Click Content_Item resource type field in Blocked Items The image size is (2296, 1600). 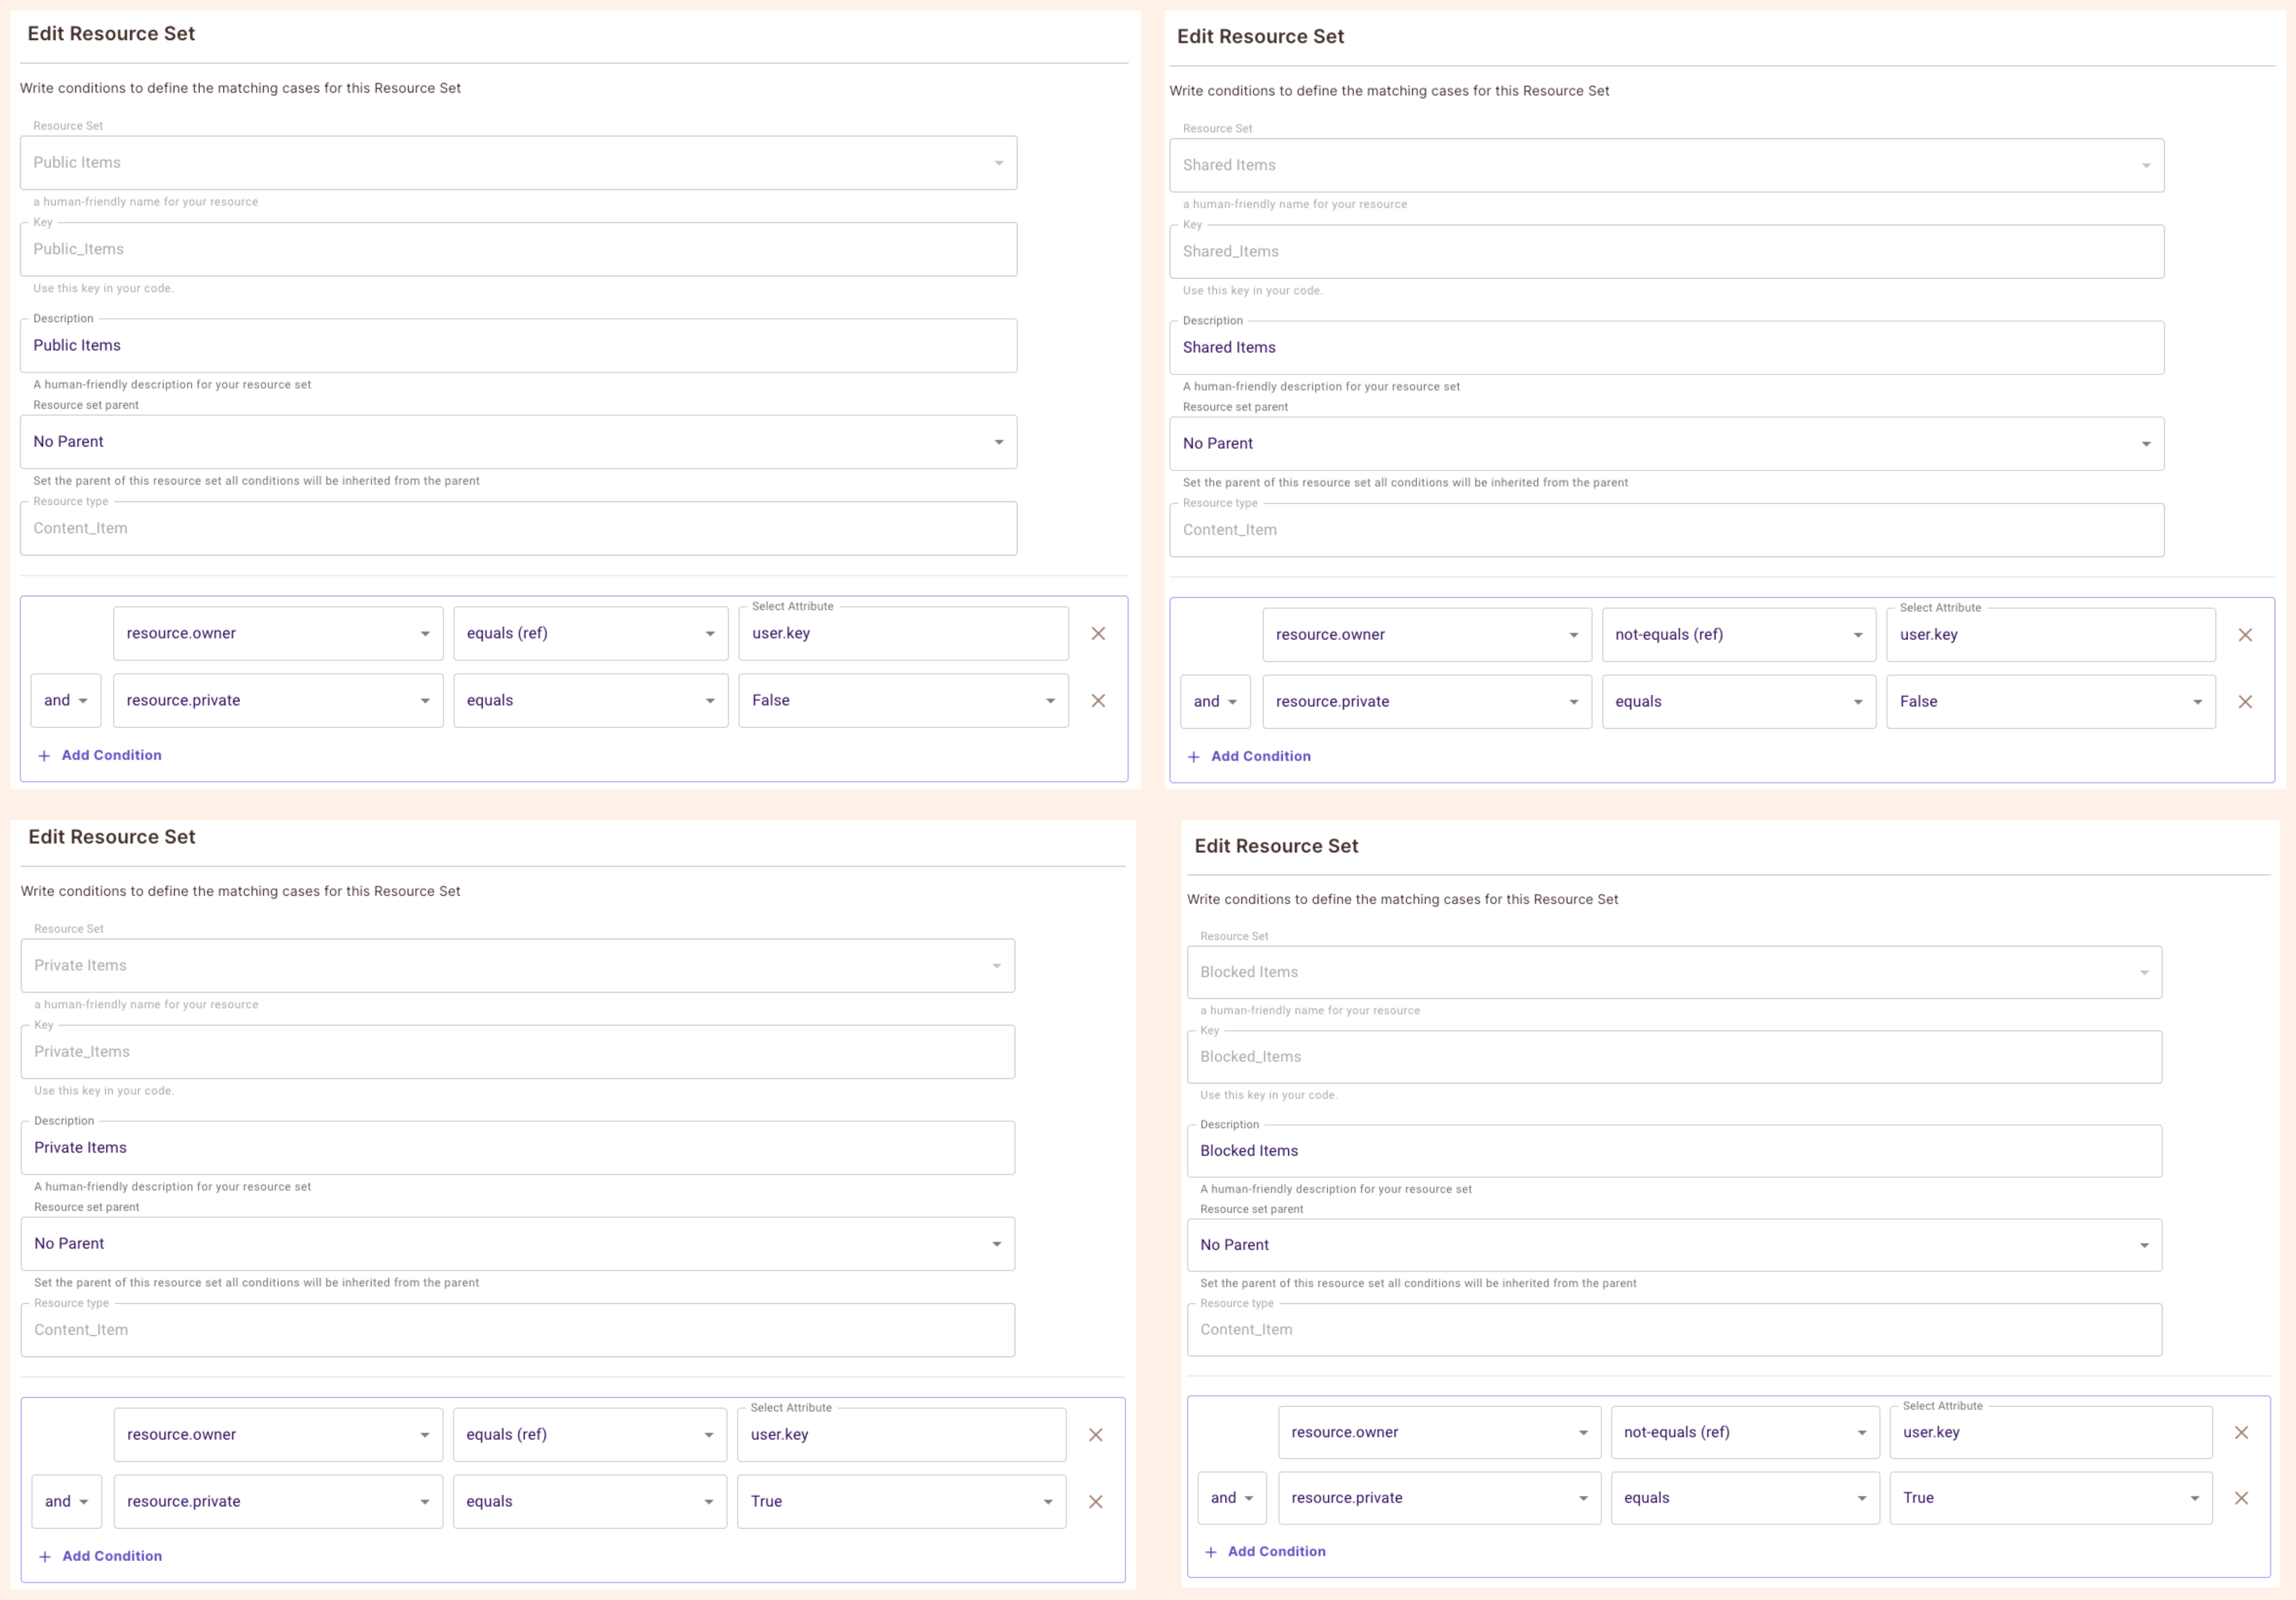tap(1674, 1330)
